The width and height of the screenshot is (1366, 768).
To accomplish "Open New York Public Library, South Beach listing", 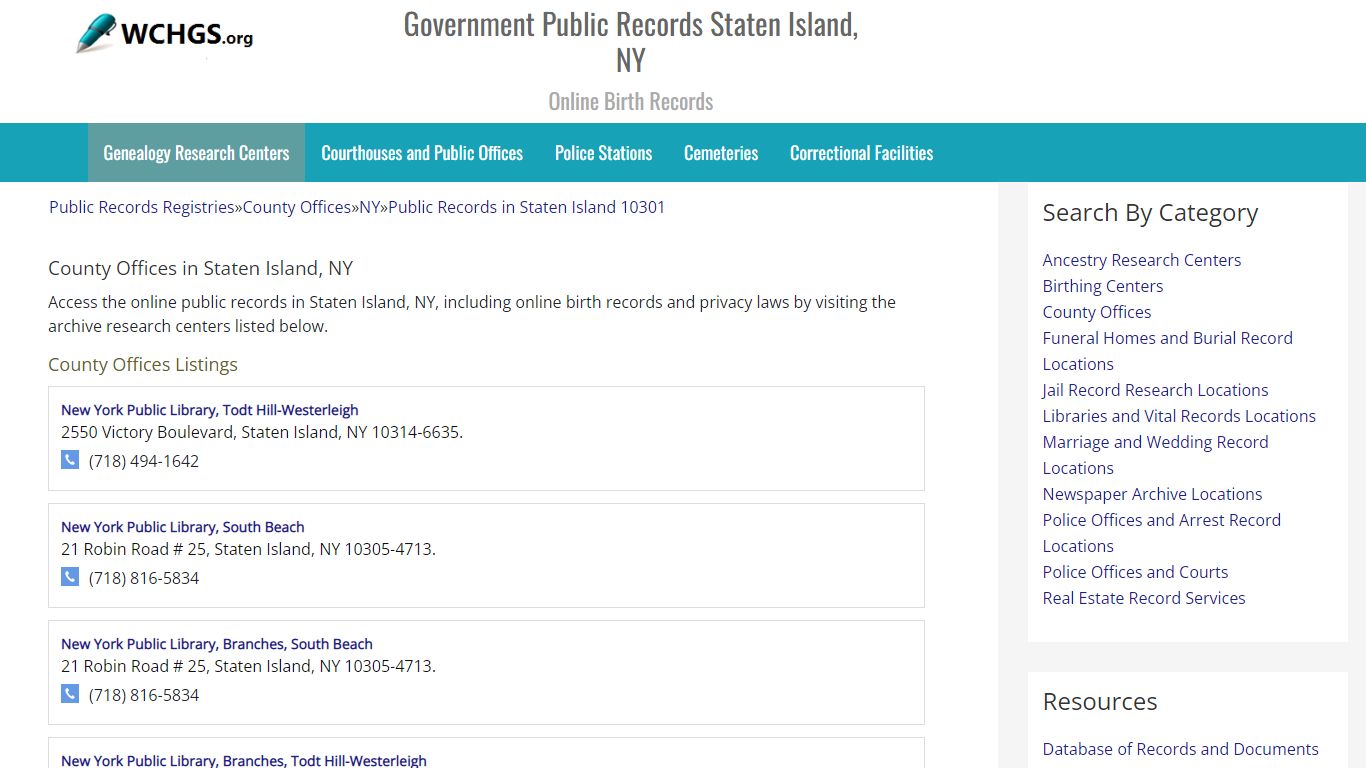I will pyautogui.click(x=183, y=527).
